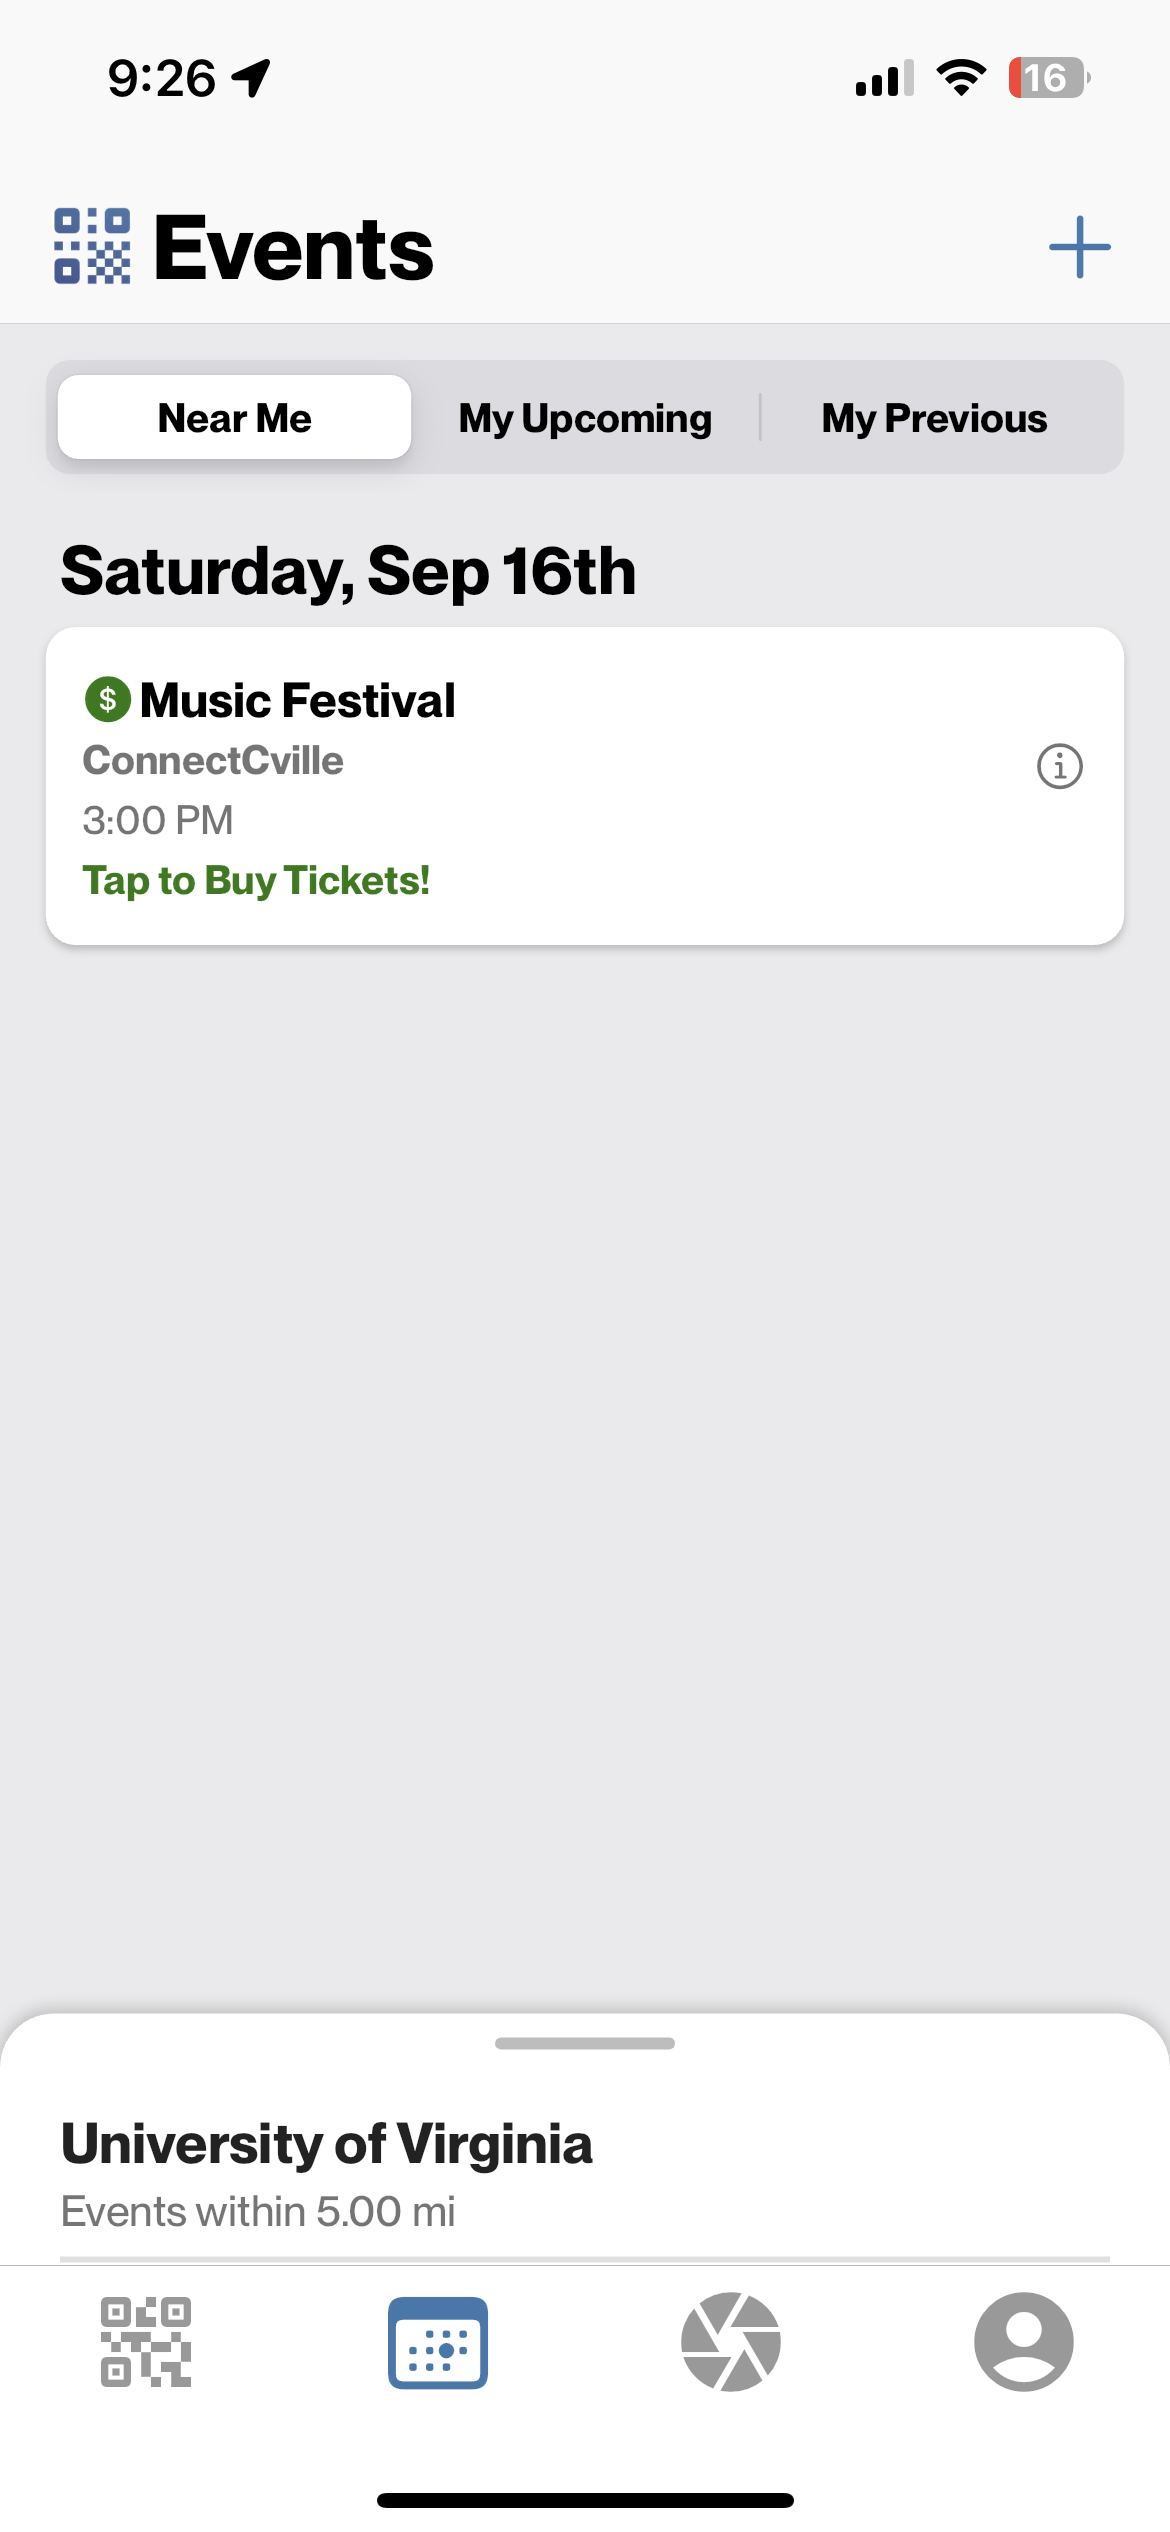Open the Music Festival event card
Screen dimensions: 1170x2532
point(585,786)
